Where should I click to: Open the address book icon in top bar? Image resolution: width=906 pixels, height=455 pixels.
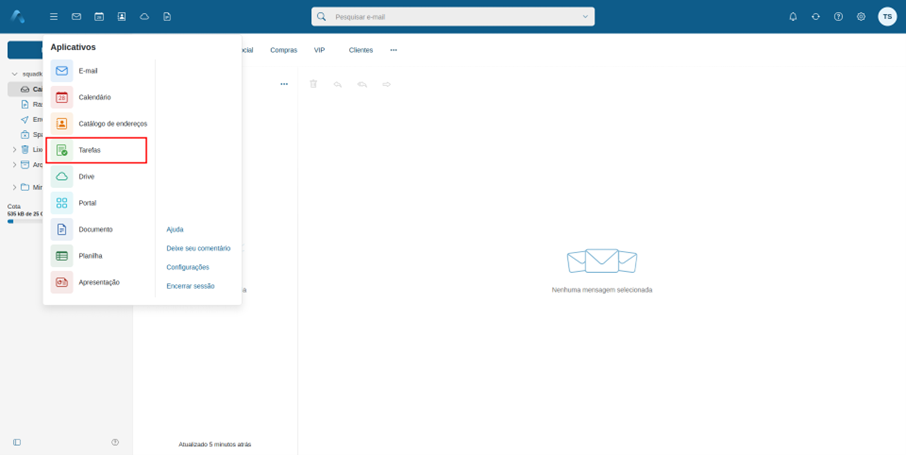pyautogui.click(x=121, y=17)
